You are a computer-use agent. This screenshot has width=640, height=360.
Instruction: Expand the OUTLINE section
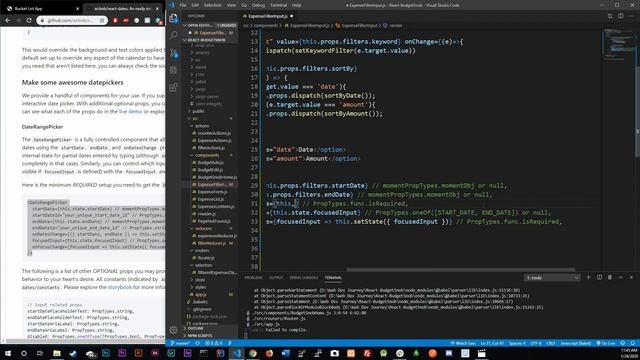pyautogui.click(x=195, y=328)
